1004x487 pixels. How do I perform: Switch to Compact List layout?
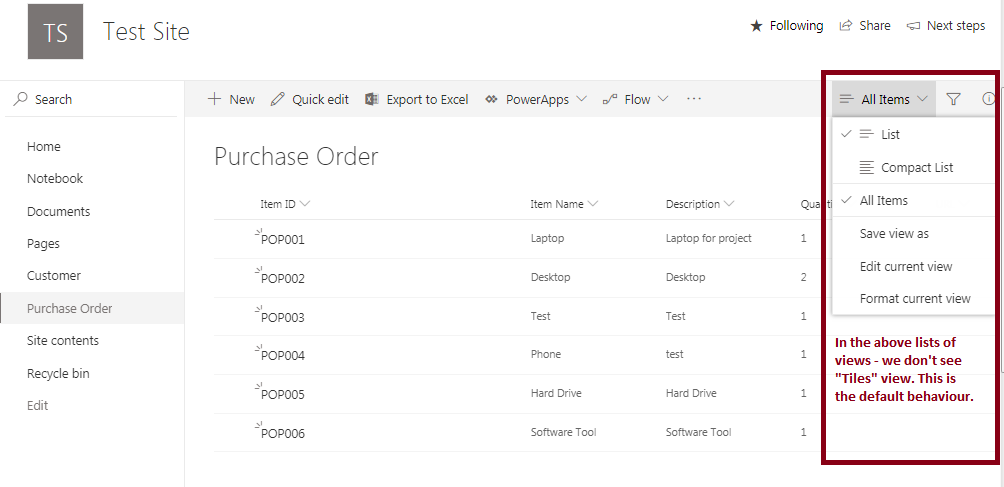coord(916,167)
